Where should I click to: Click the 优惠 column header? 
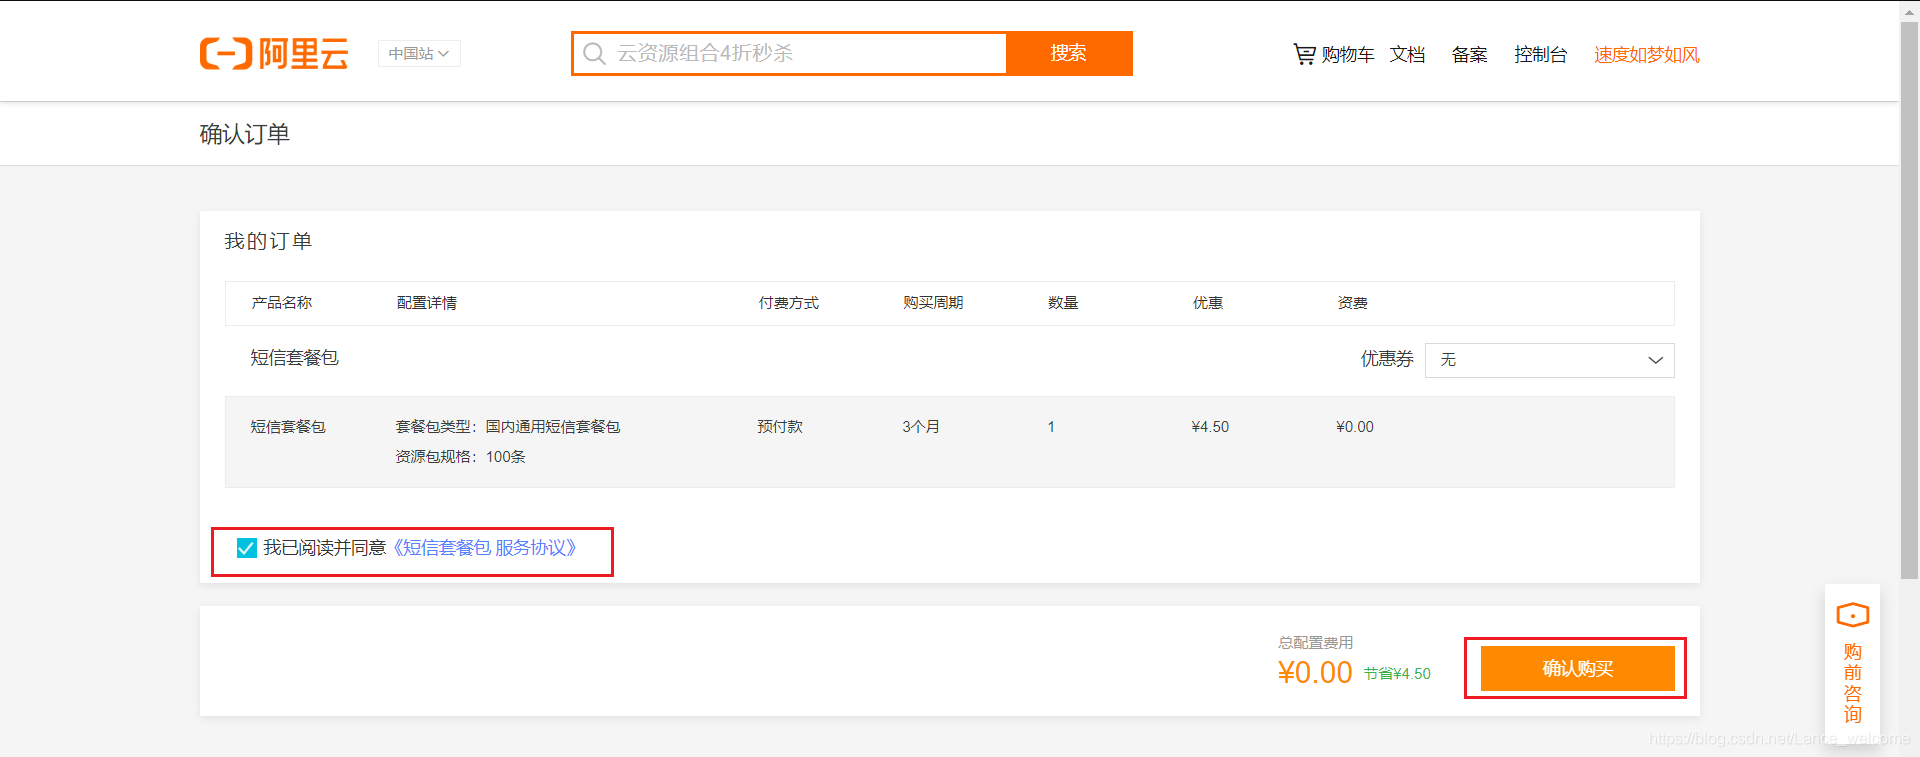(1207, 303)
